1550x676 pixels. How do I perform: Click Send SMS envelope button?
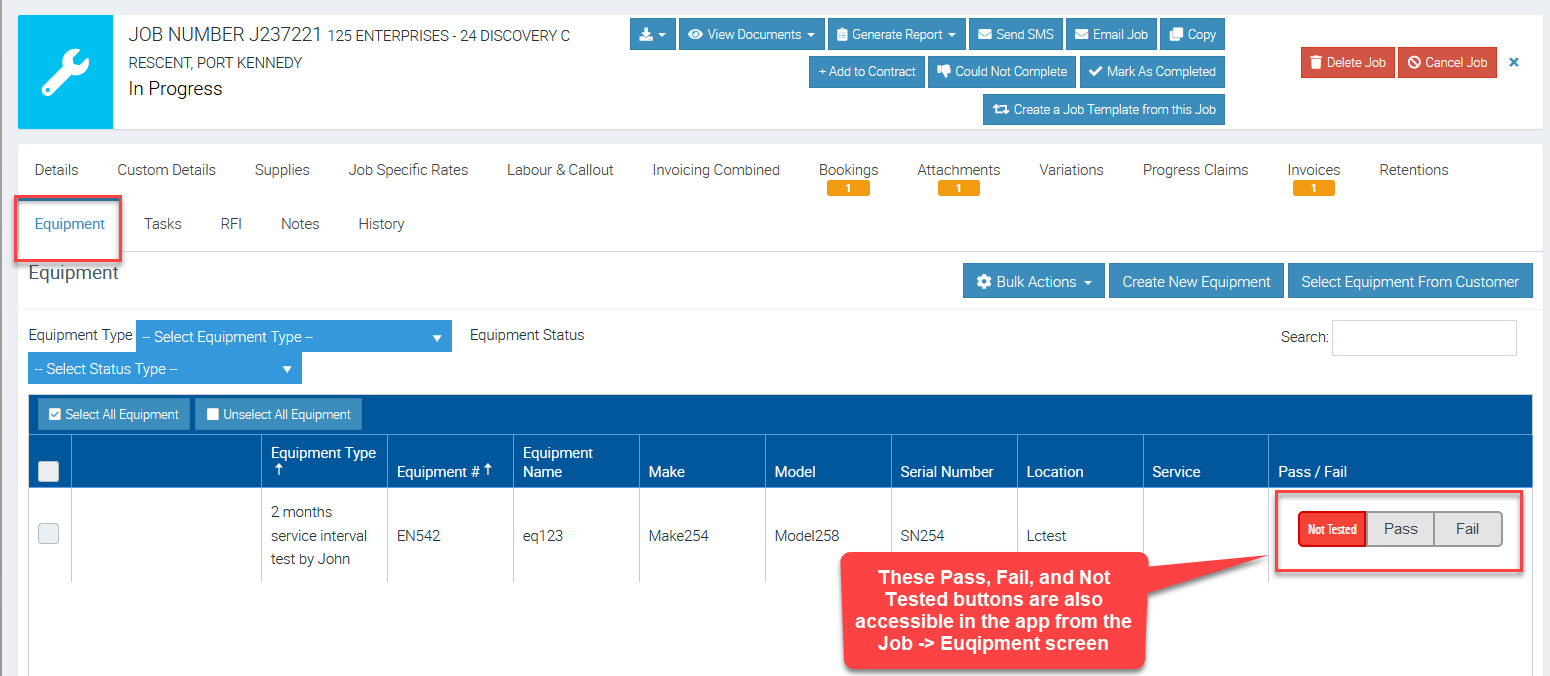[x=1015, y=34]
